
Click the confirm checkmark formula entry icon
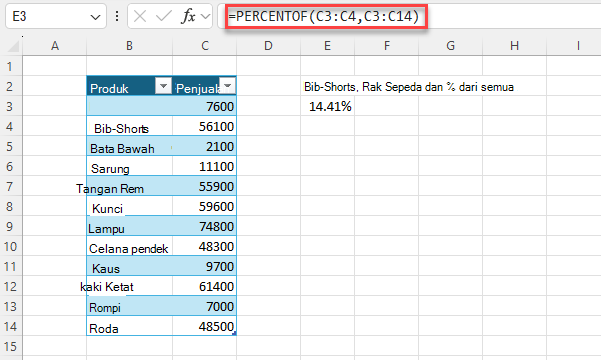tap(164, 16)
